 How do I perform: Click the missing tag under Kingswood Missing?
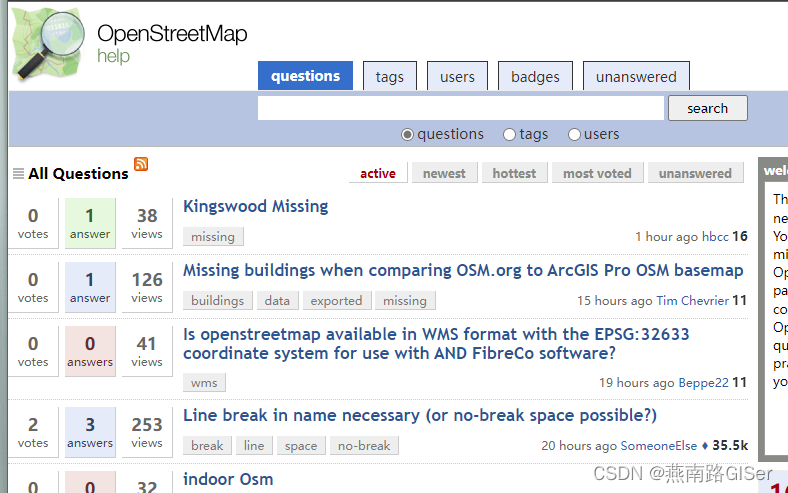(x=213, y=237)
